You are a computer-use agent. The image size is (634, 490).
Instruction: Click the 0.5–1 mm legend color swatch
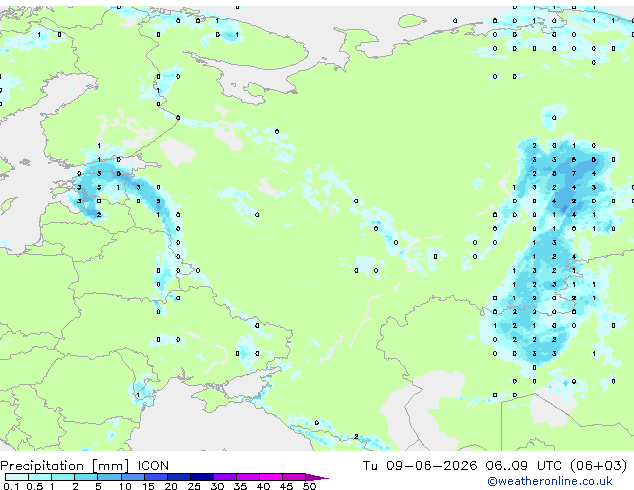pyautogui.click(x=40, y=477)
